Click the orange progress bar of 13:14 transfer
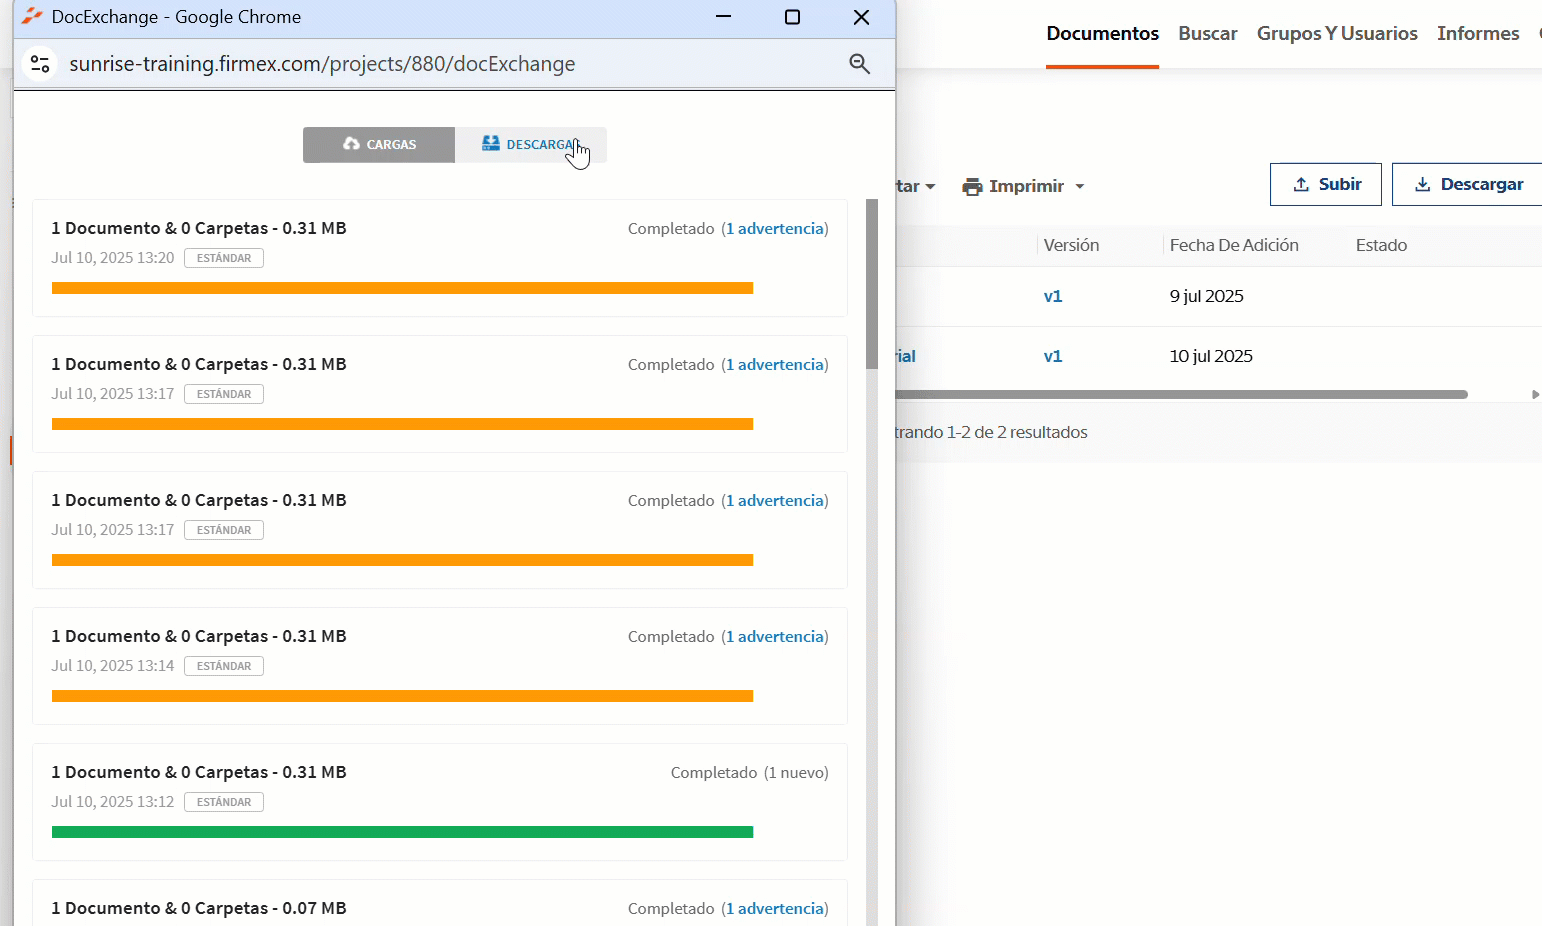This screenshot has height=926, width=1542. 402,696
